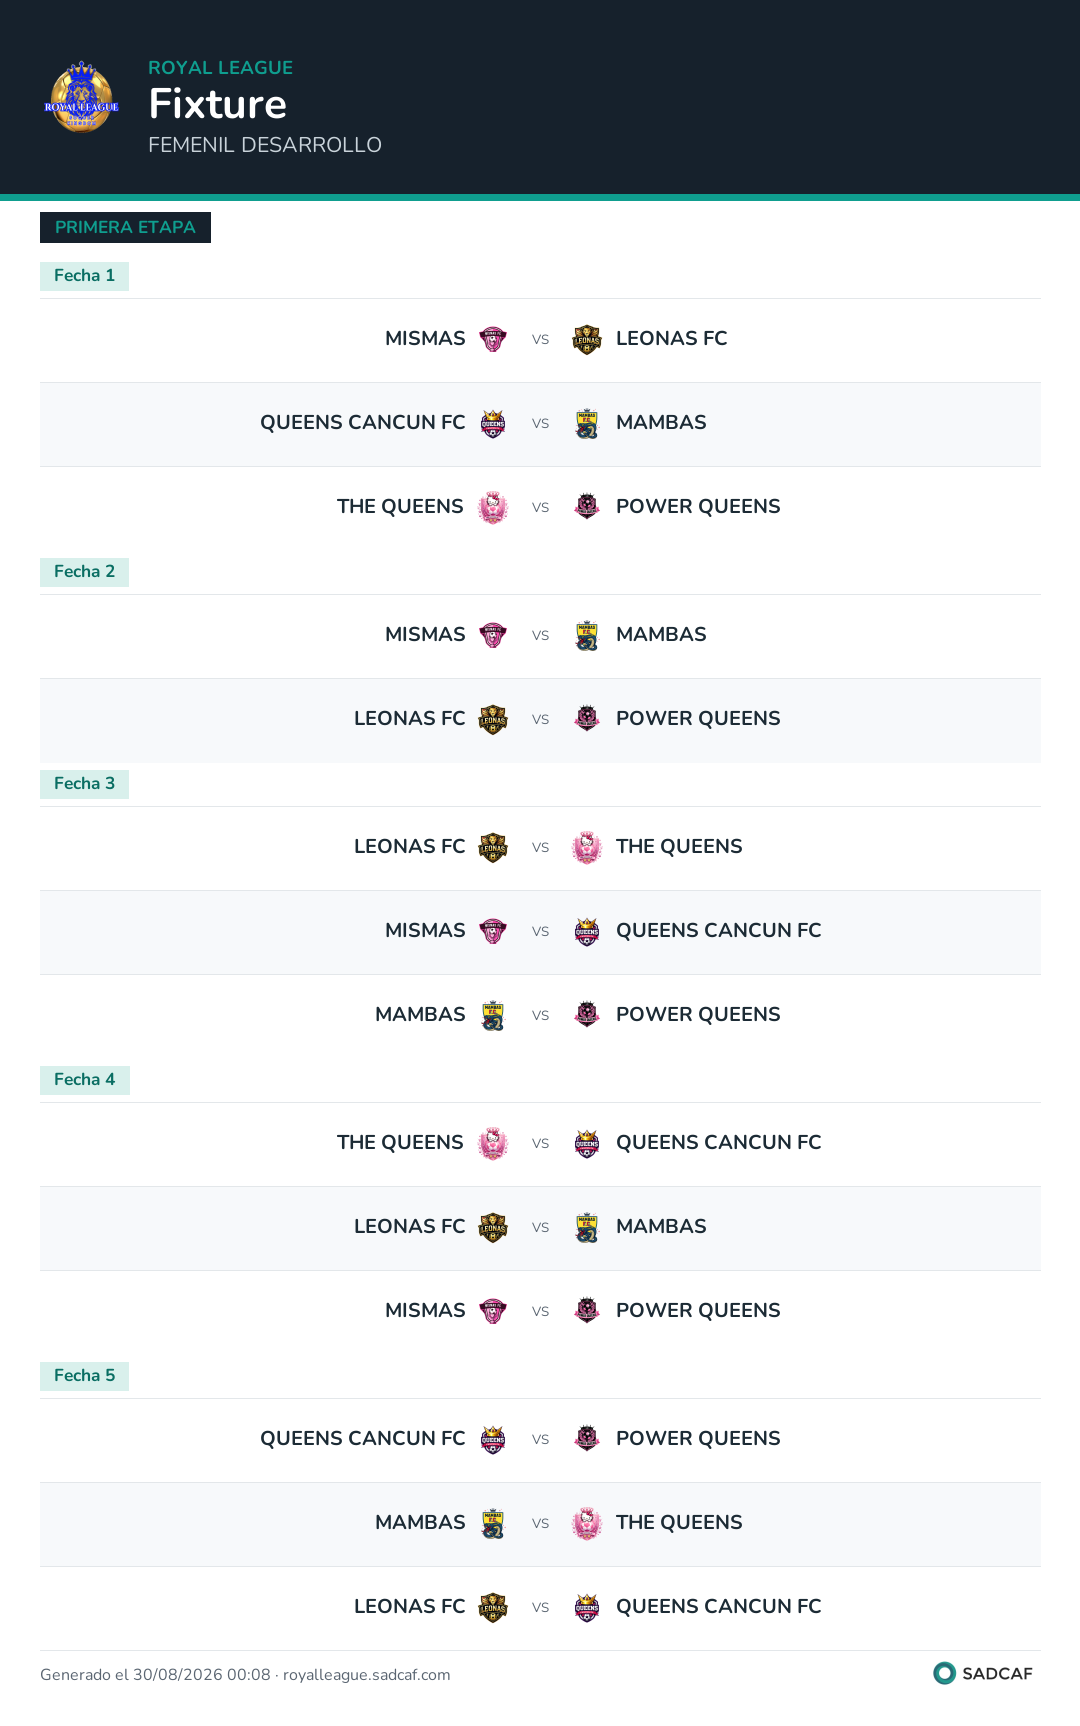Click the Fixture page title
The image size is (1080, 1726).
[x=218, y=104]
